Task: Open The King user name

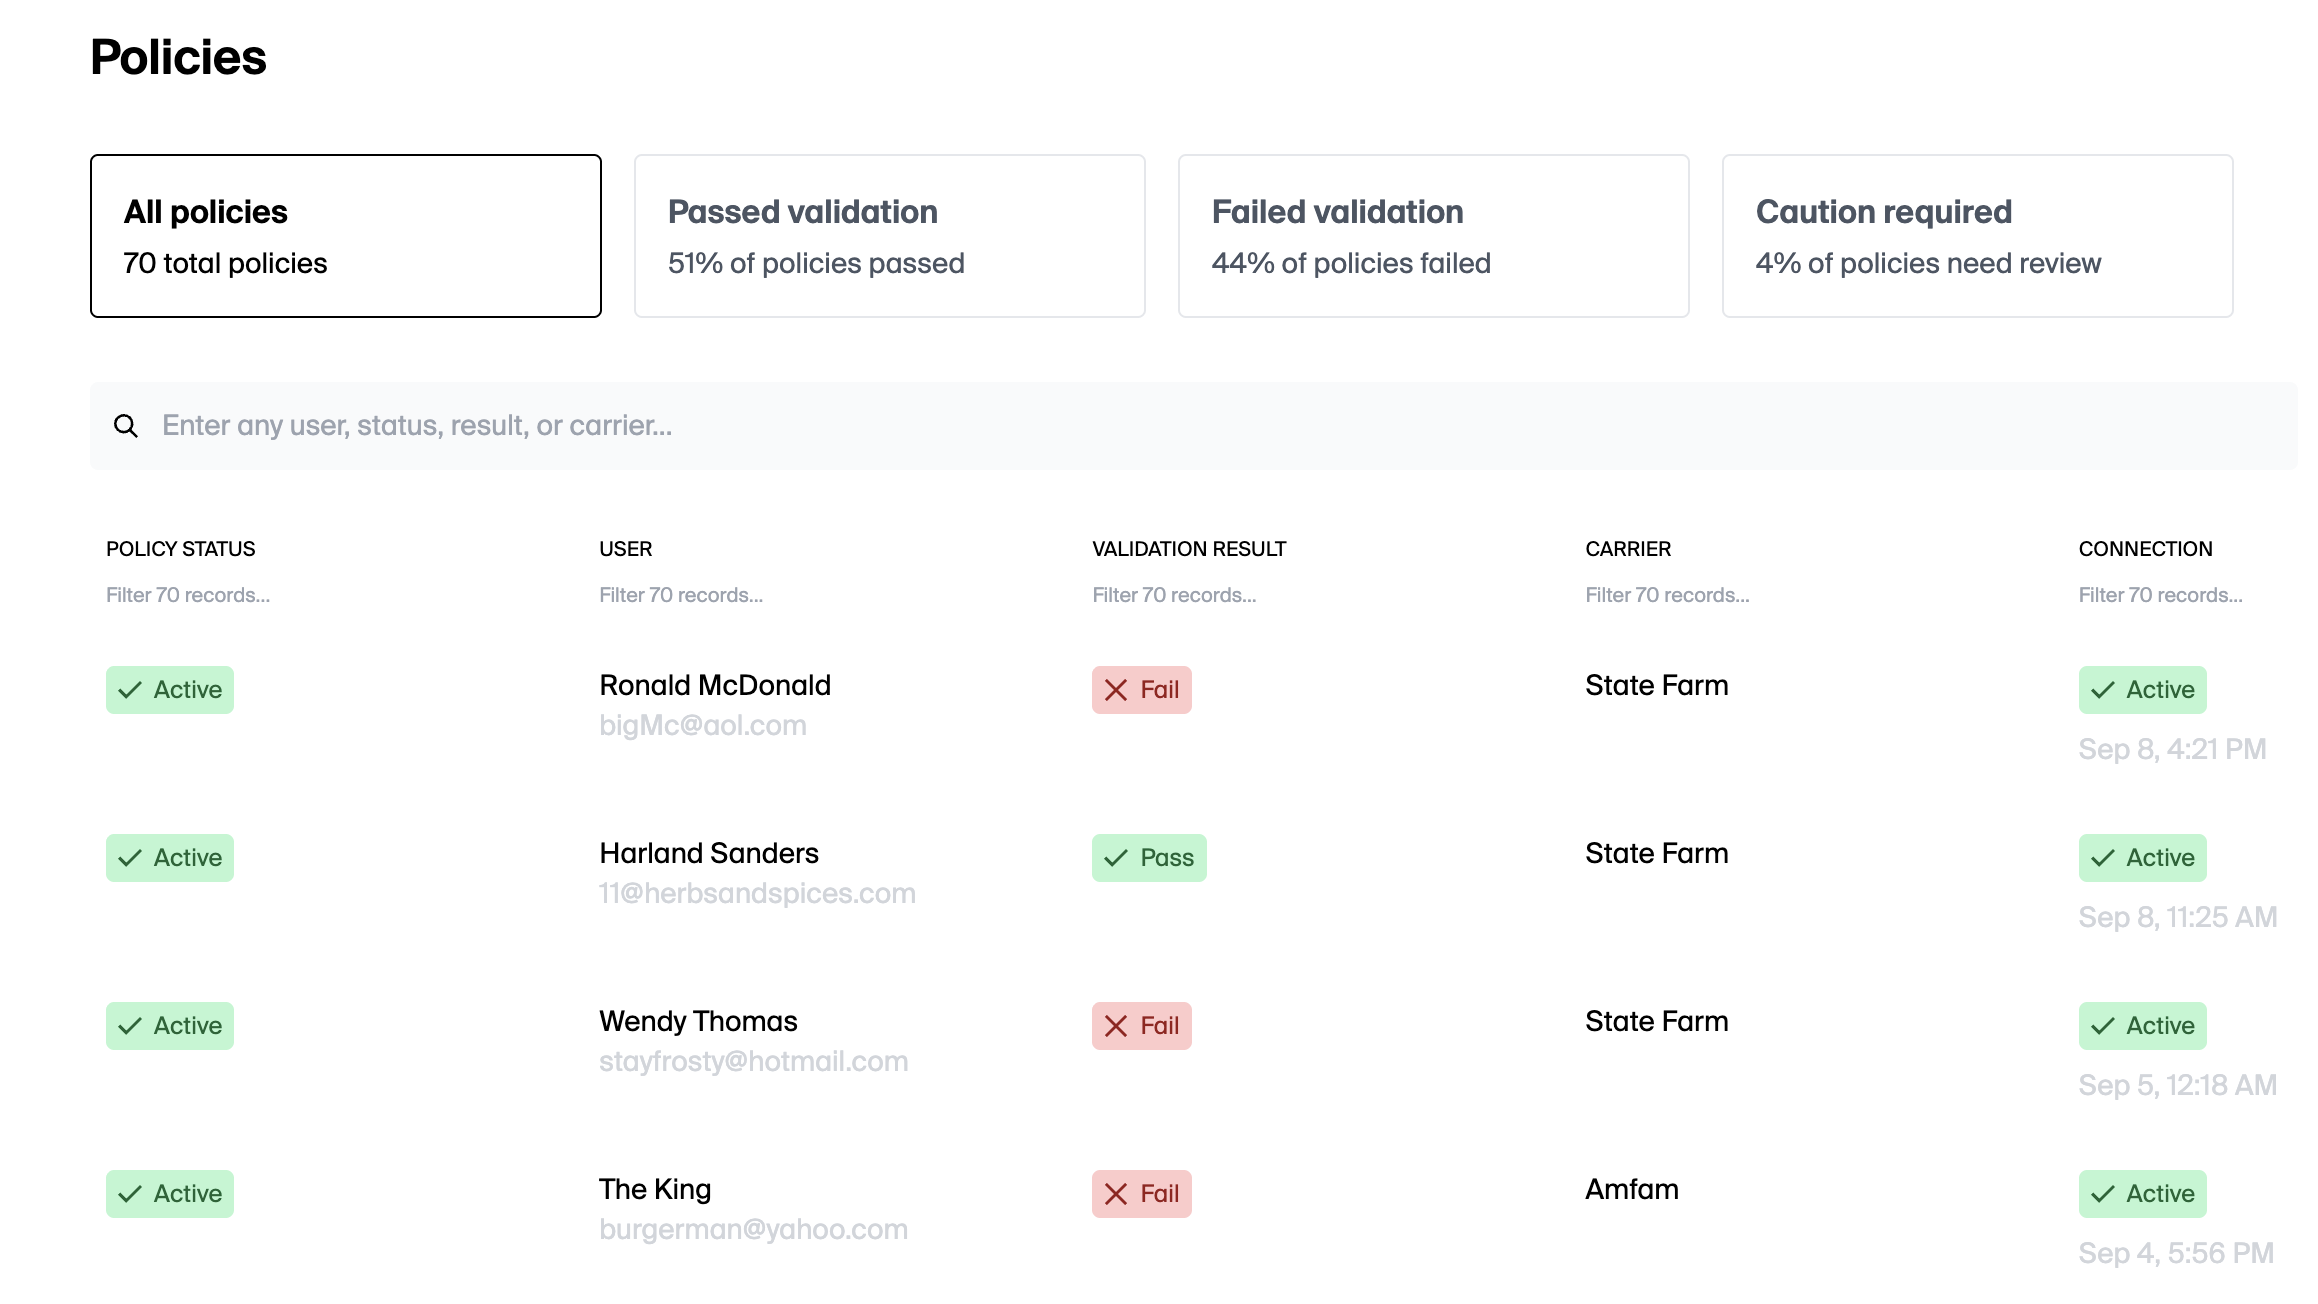Action: pyautogui.click(x=655, y=1189)
